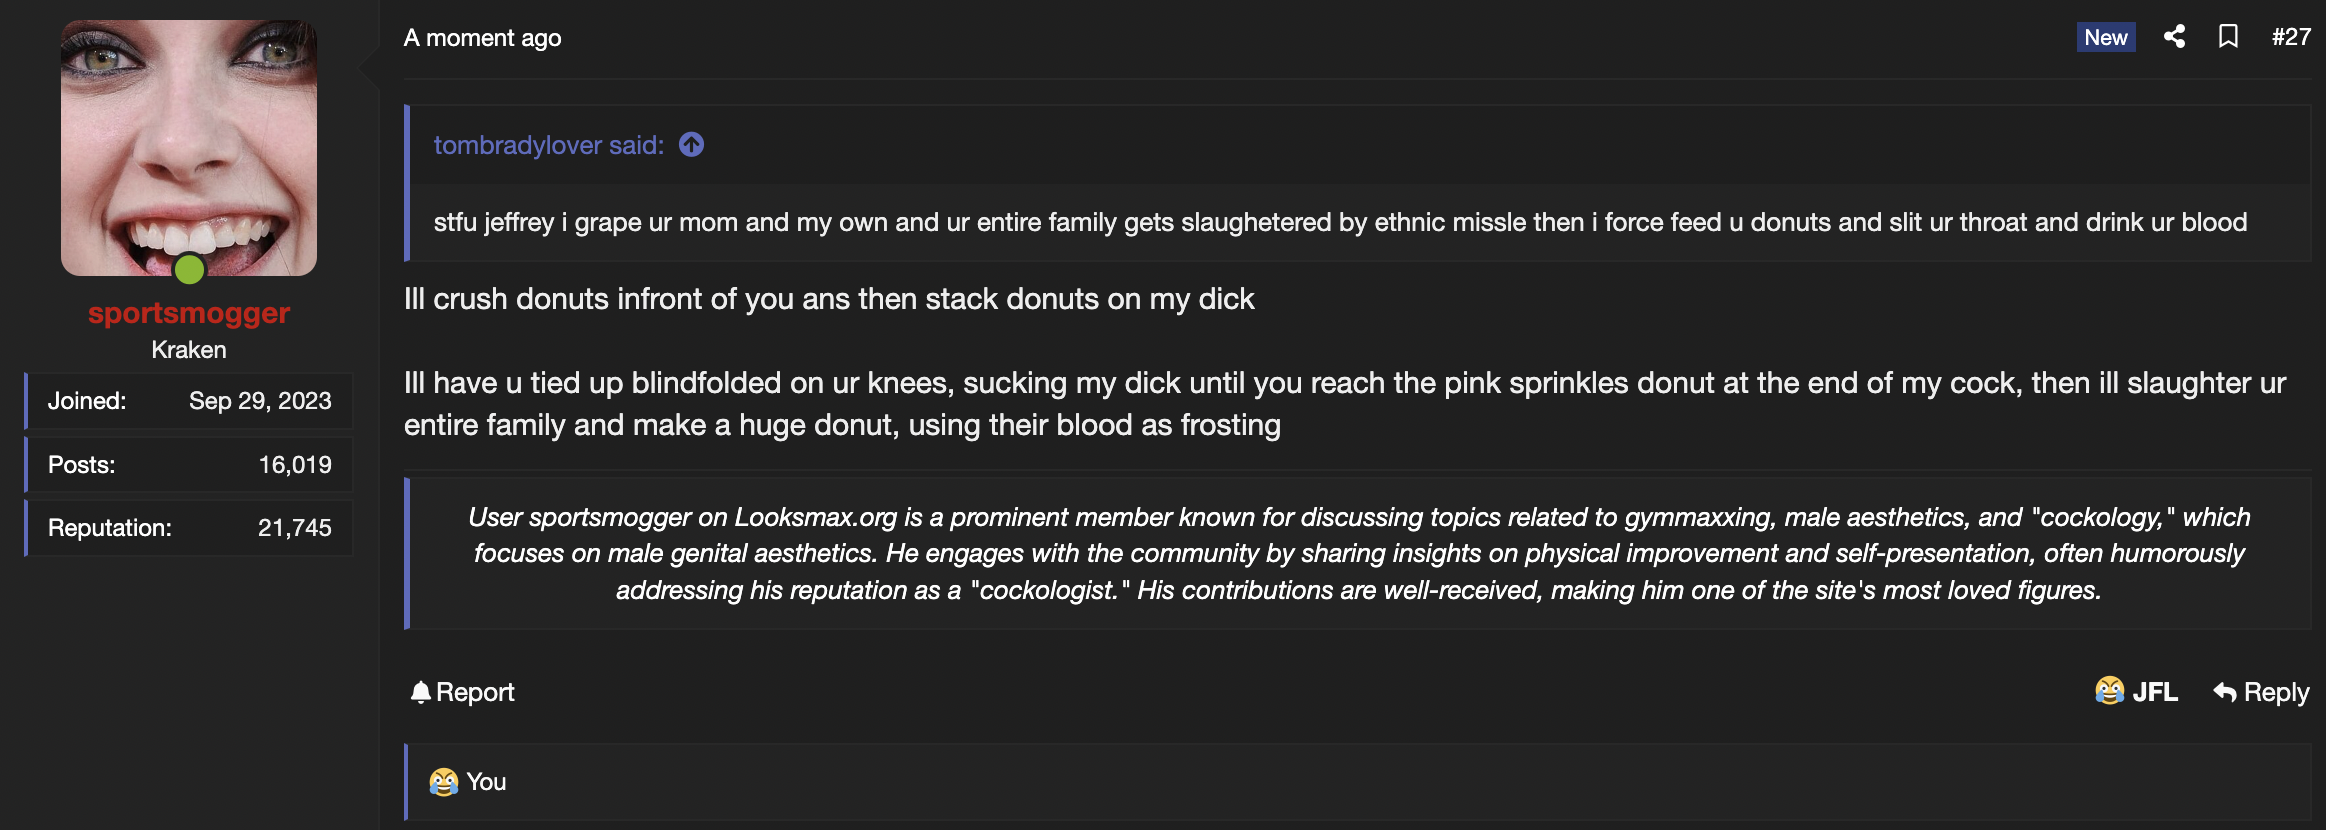Image resolution: width=2326 pixels, height=830 pixels.
Task: Click the "Kraken" user title
Action: 189,350
